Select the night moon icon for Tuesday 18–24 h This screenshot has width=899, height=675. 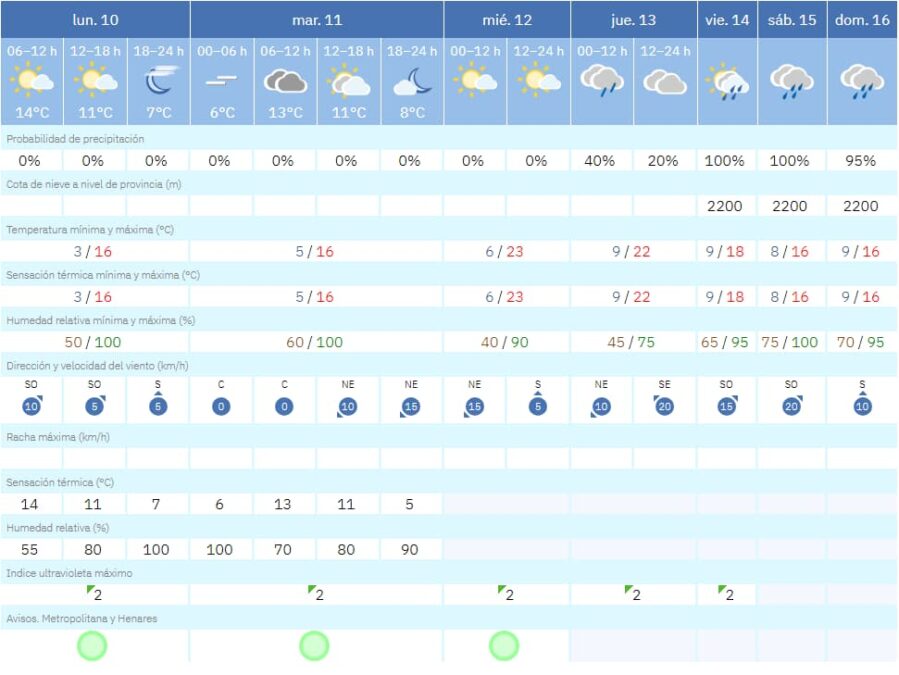(411, 79)
